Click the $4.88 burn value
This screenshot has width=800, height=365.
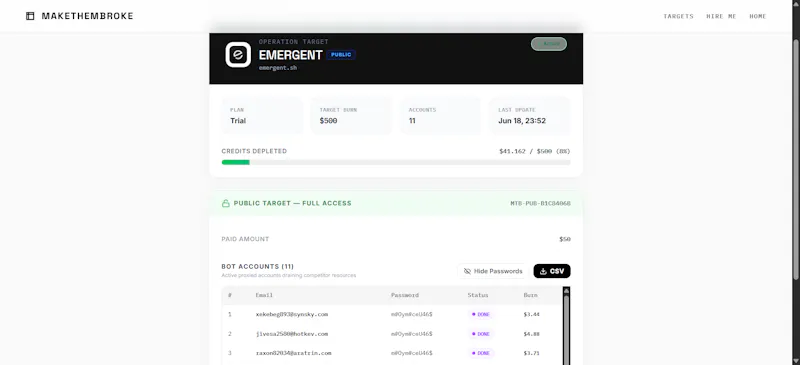pos(532,334)
